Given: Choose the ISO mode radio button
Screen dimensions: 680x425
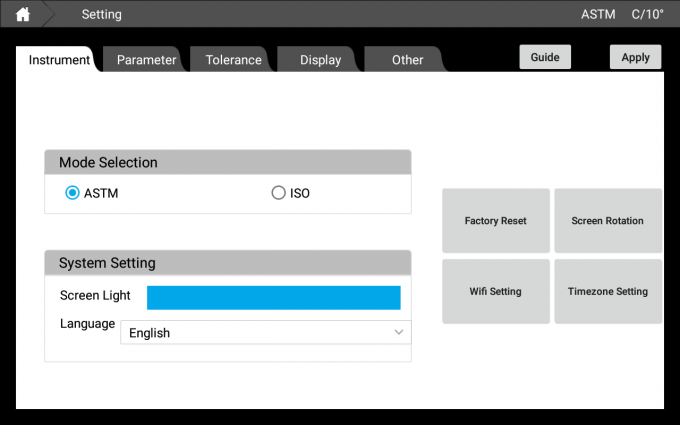Looking at the screenshot, I should [x=278, y=193].
